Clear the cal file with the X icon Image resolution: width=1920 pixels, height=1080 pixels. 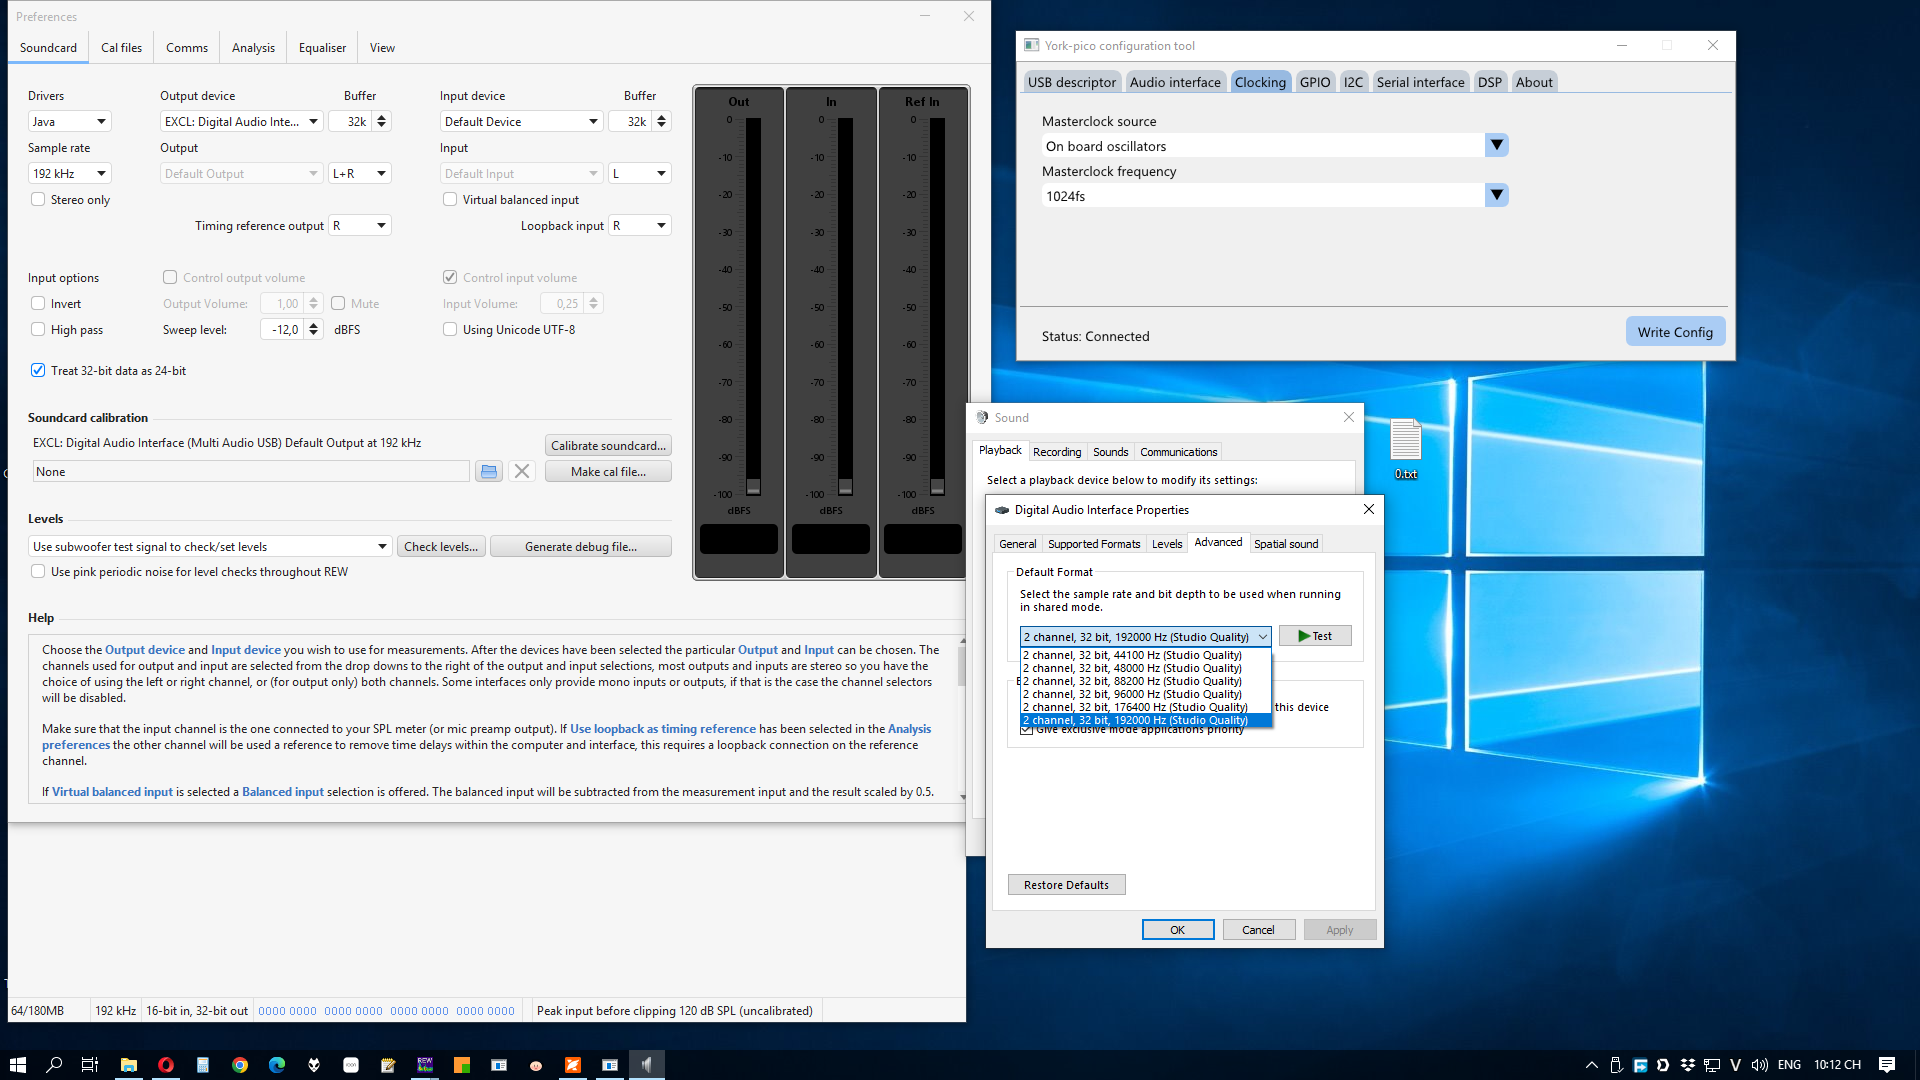[522, 472]
